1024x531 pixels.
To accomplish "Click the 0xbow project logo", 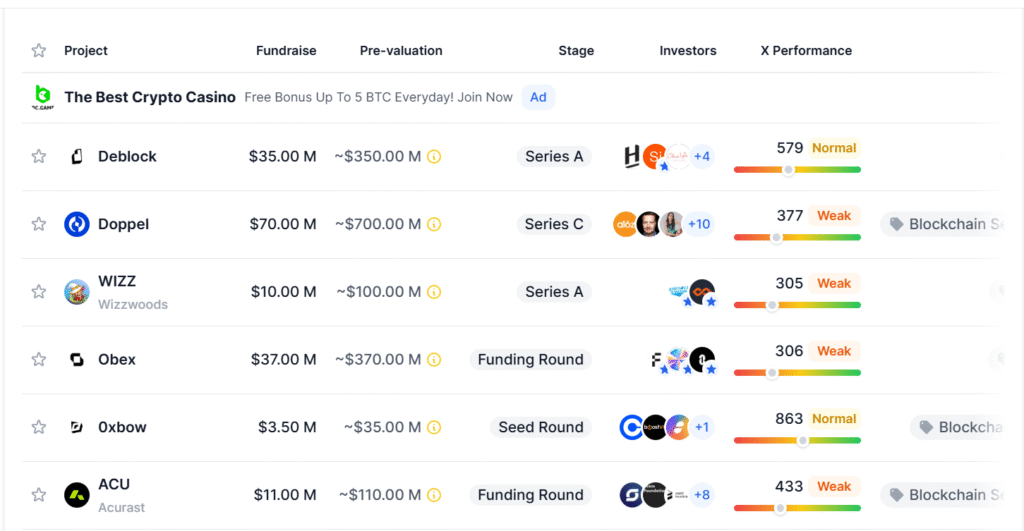I will click(x=77, y=427).
